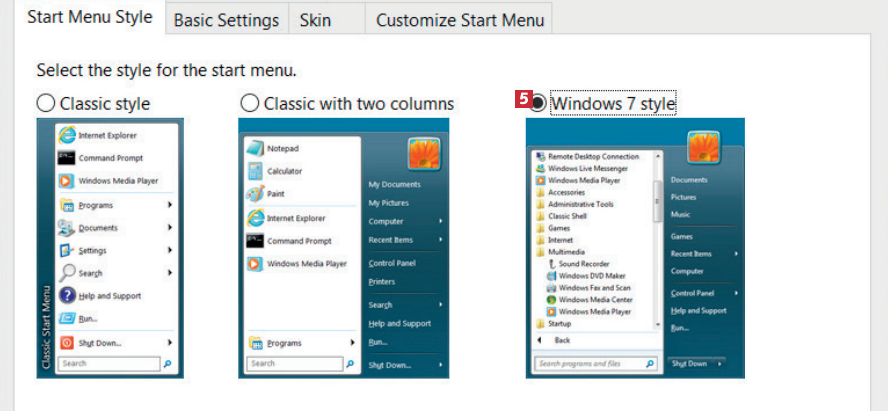
Task: Click the flower user picture in Windows 7 preview
Action: [703, 147]
